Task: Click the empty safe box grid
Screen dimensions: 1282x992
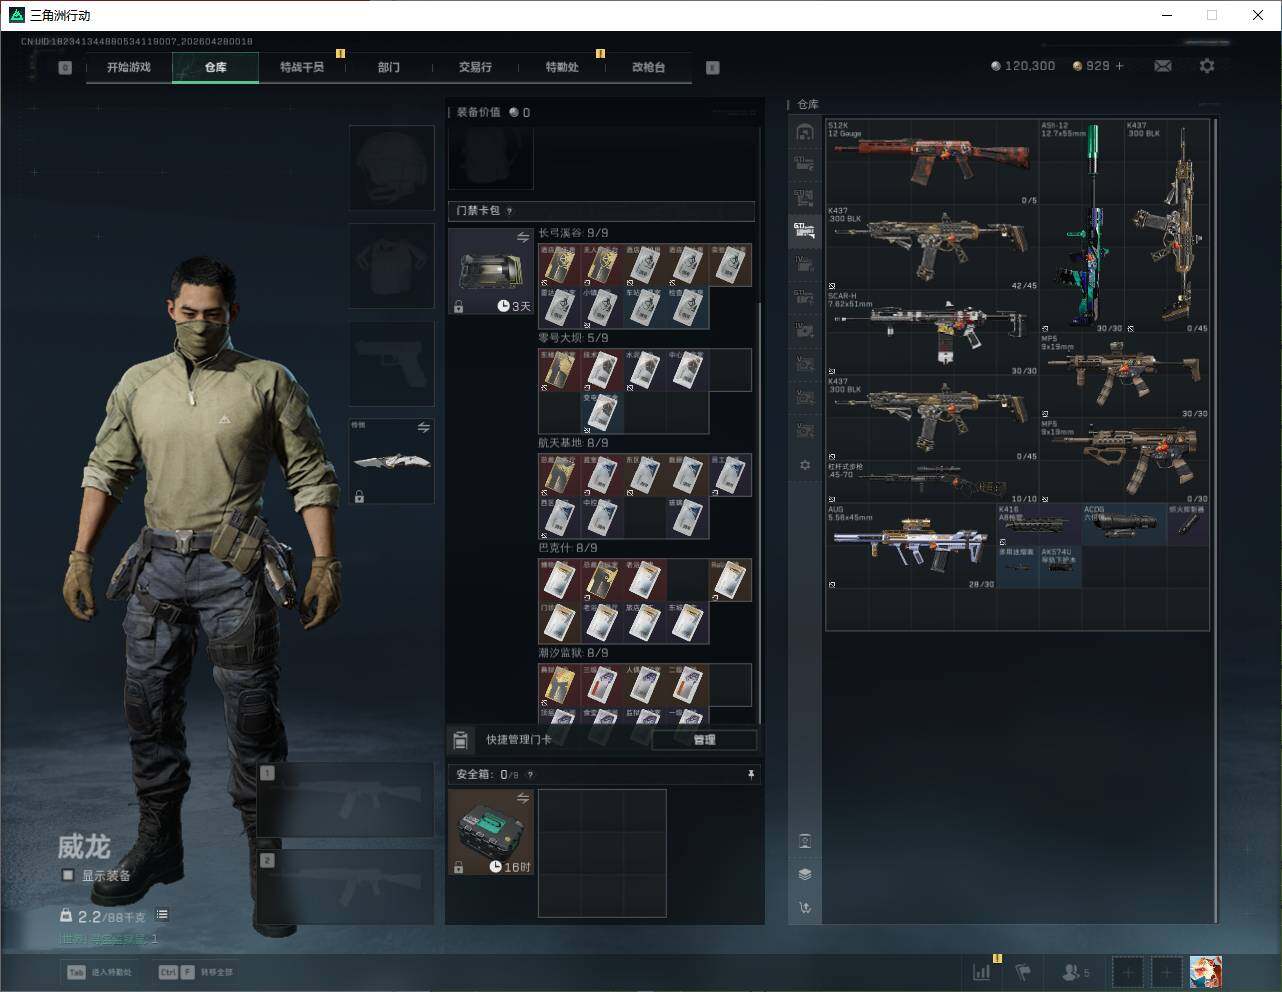Action: [x=602, y=853]
